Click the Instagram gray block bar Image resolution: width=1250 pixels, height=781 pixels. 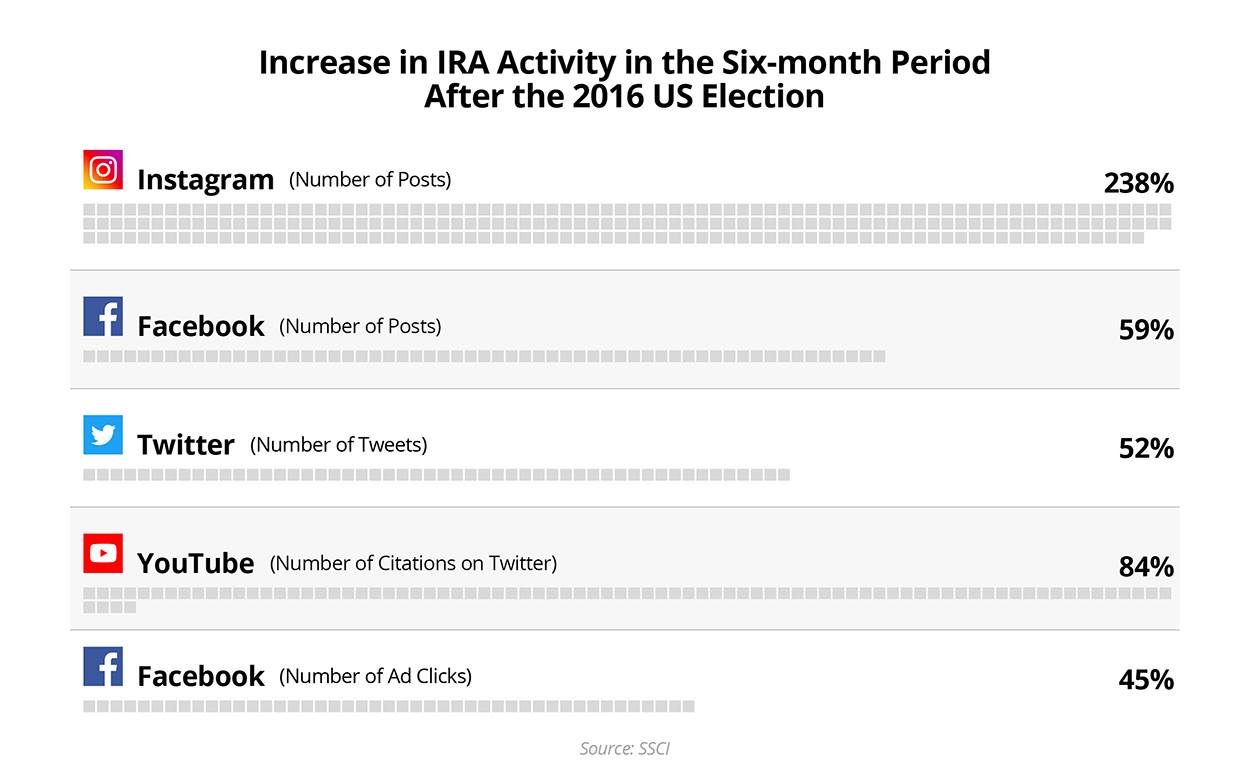(x=627, y=224)
